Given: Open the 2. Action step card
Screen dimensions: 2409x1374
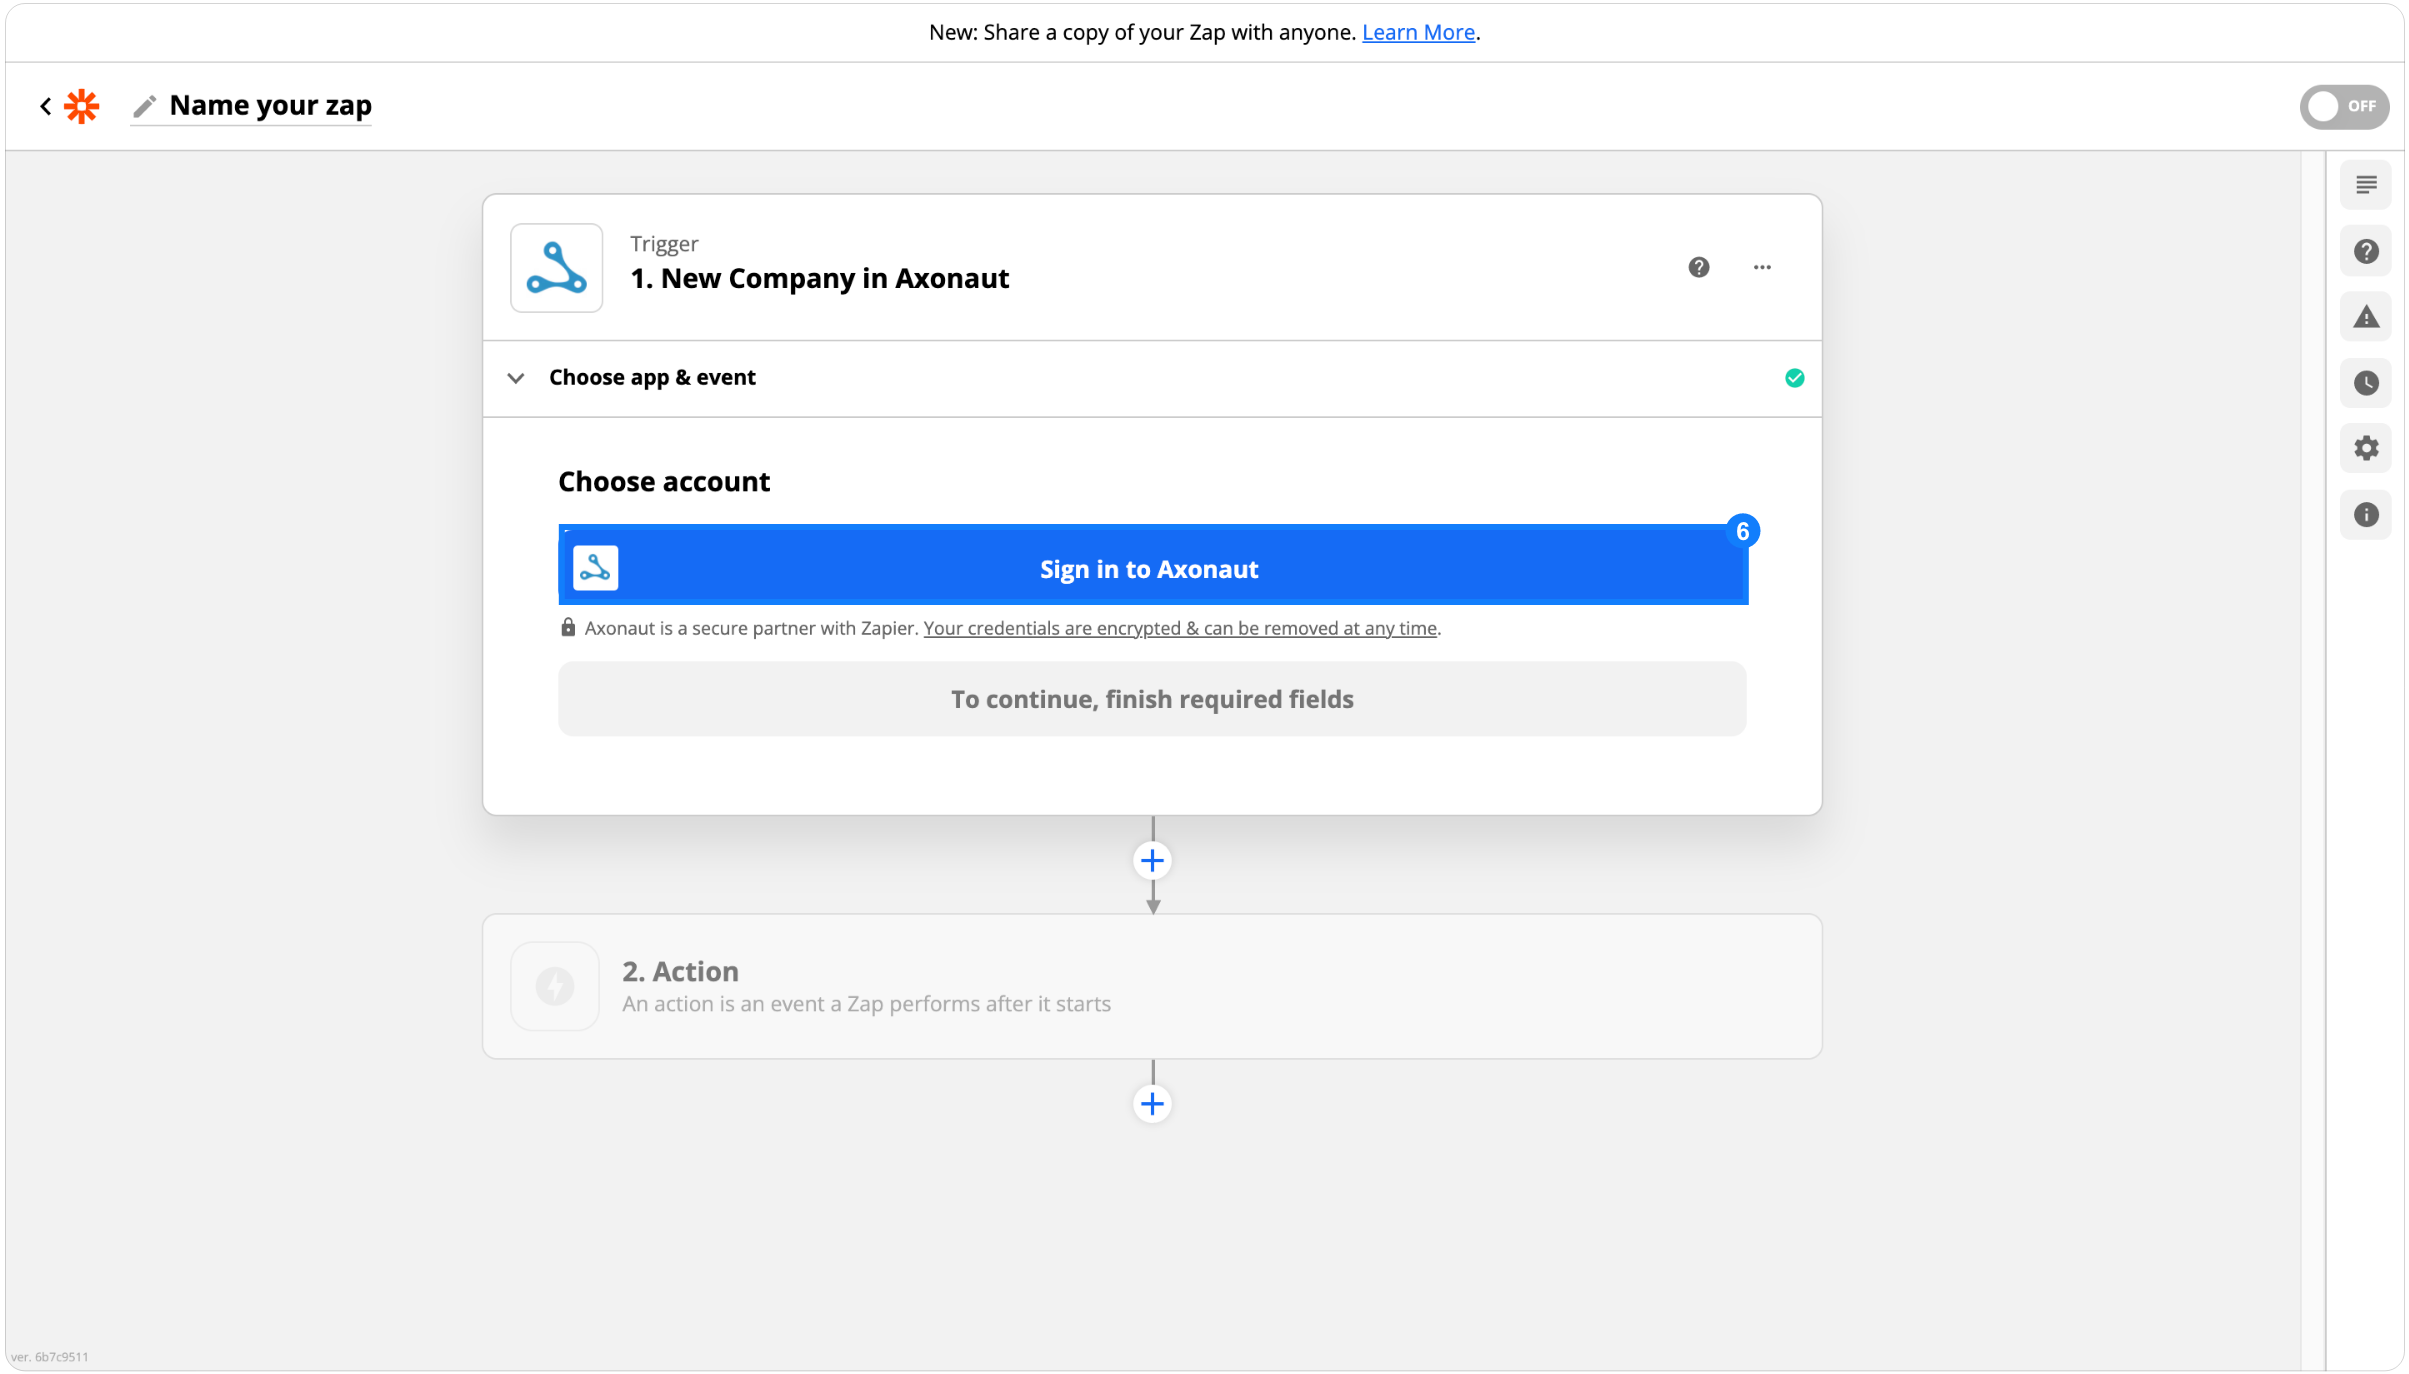Looking at the screenshot, I should [x=1152, y=986].
